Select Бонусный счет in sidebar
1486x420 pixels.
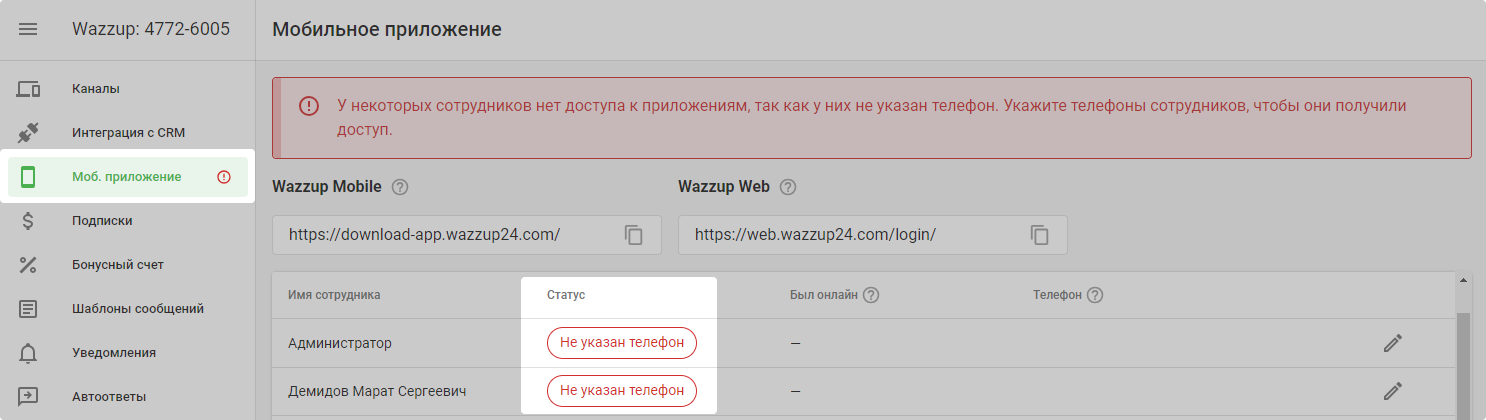click(117, 265)
